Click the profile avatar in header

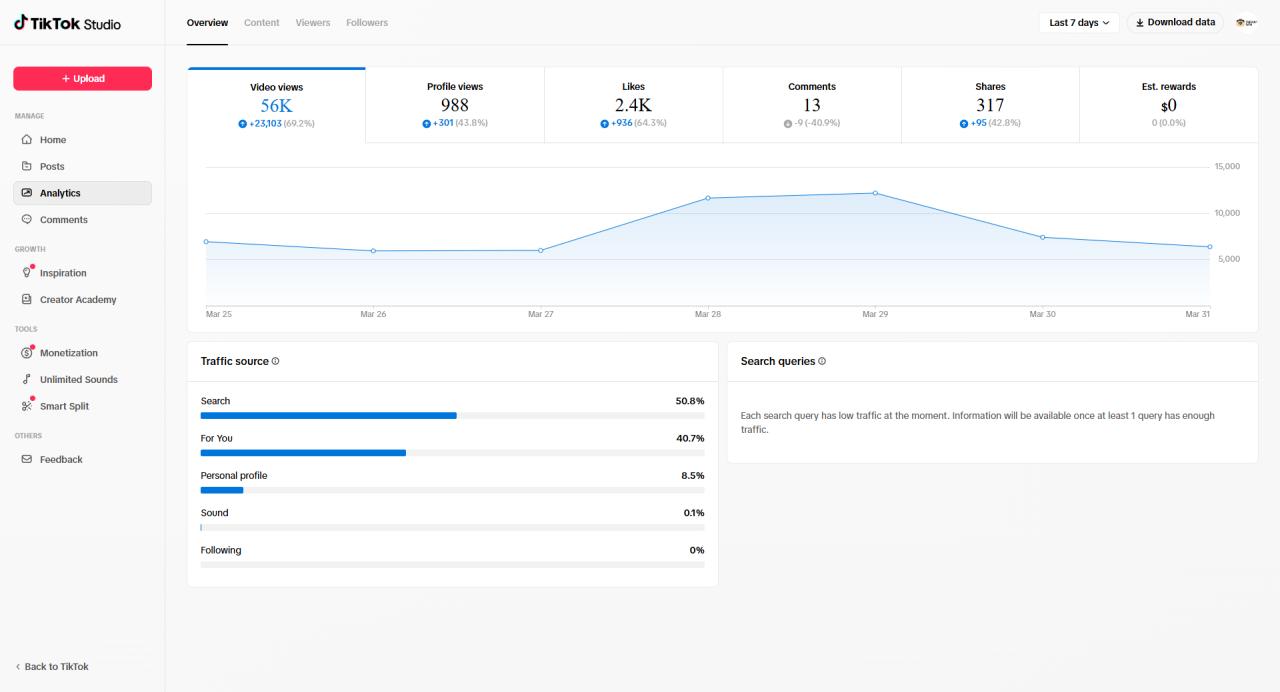[1246, 22]
